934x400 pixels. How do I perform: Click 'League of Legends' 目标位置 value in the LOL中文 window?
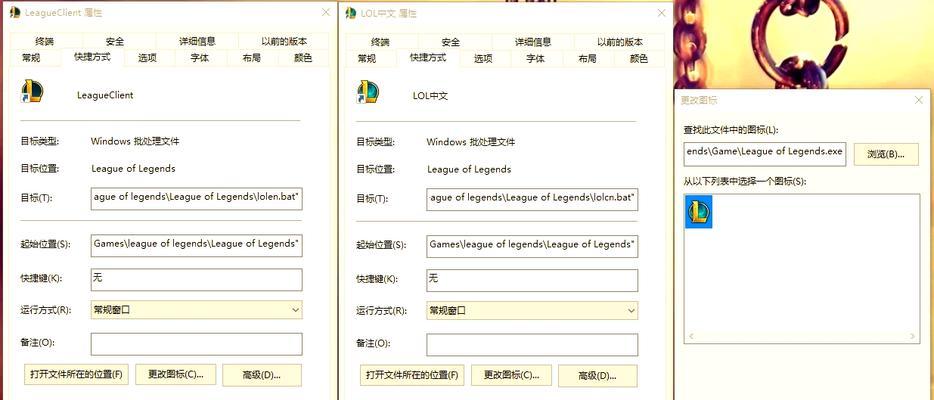point(469,169)
